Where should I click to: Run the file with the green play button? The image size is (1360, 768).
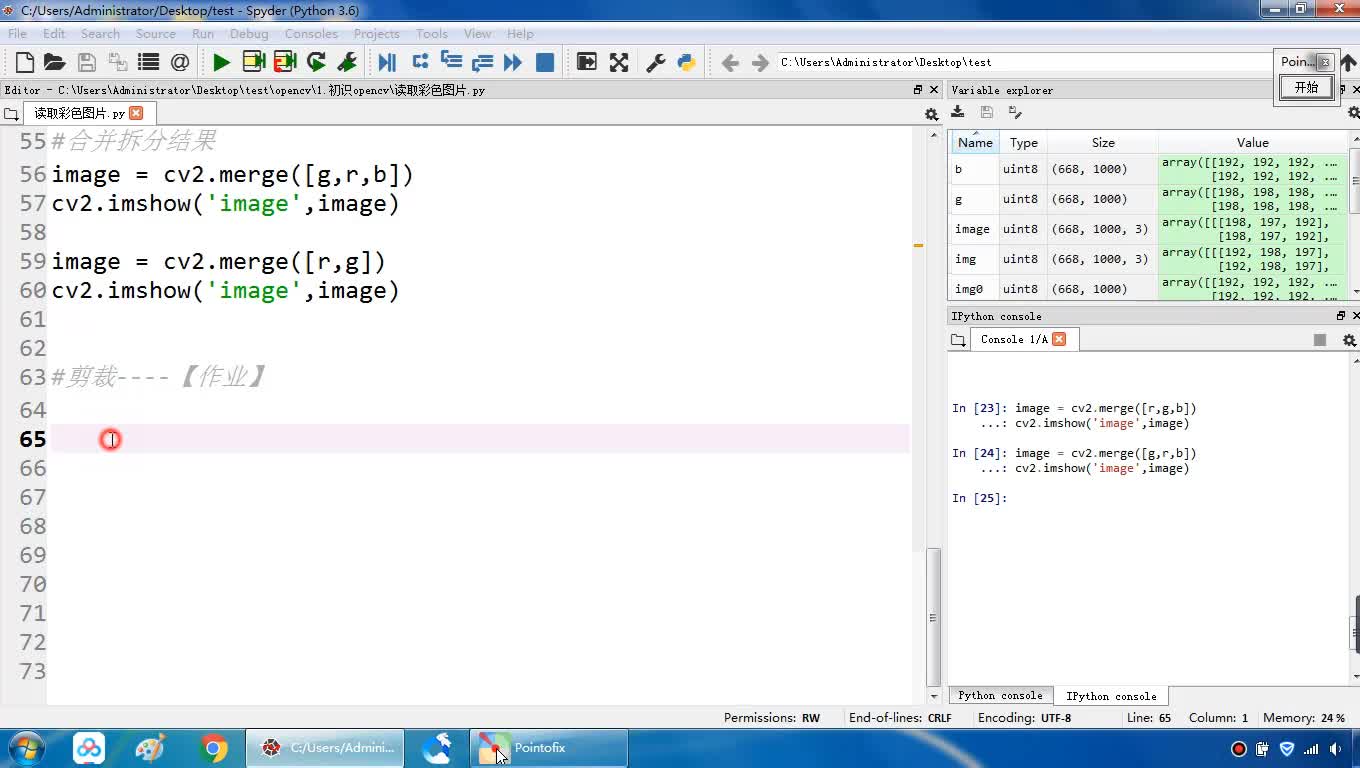[x=221, y=62]
